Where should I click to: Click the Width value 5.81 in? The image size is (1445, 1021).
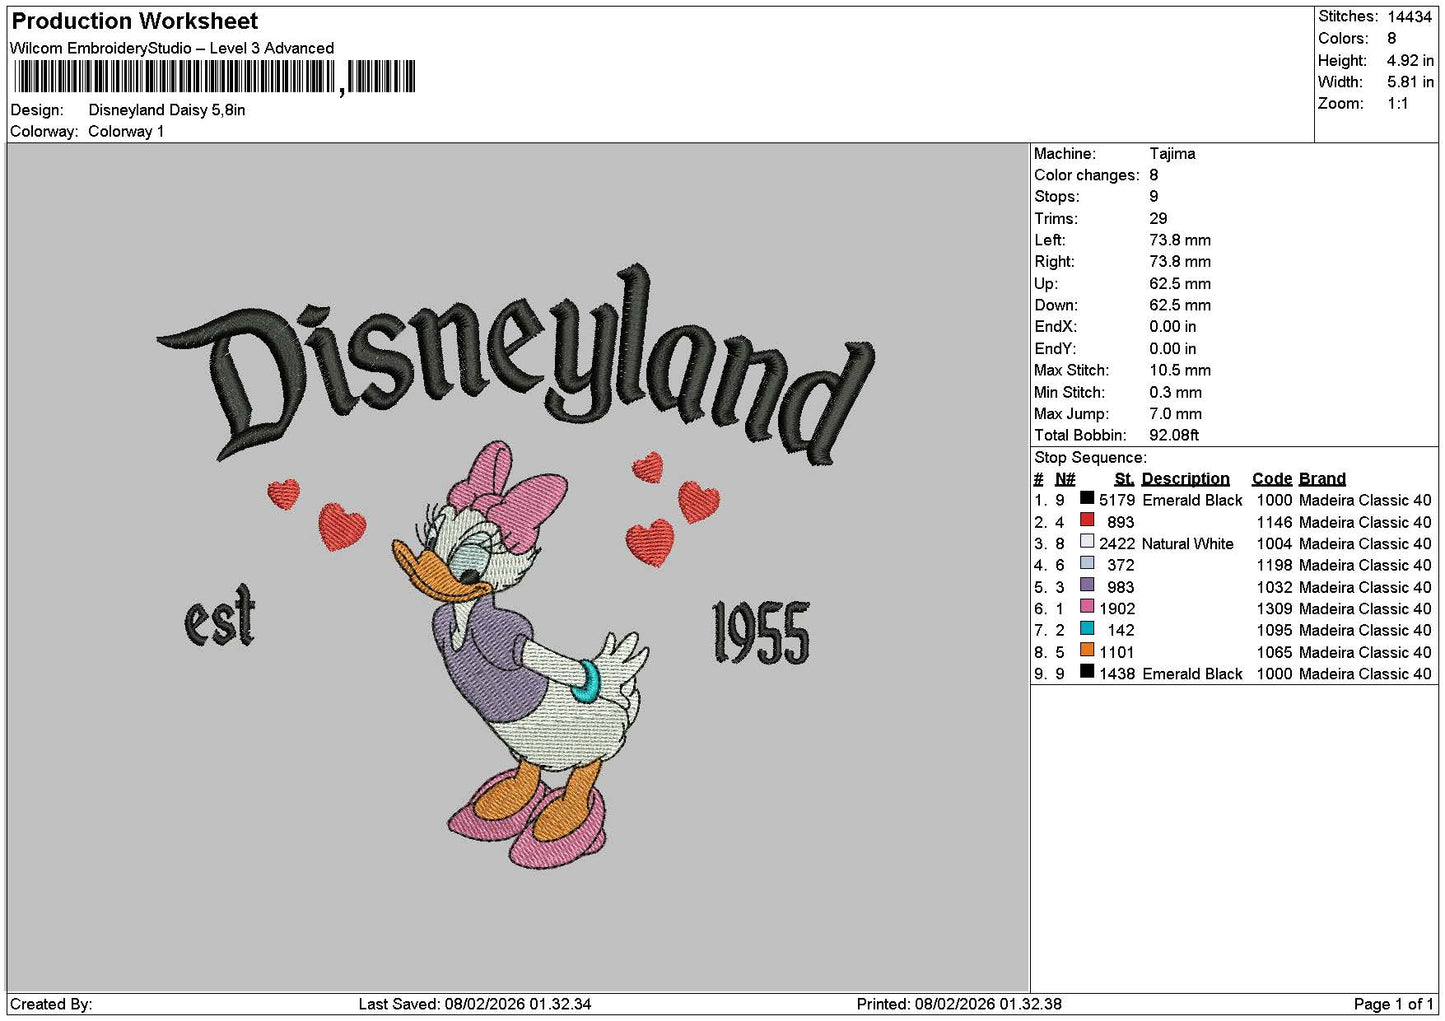pos(1410,82)
